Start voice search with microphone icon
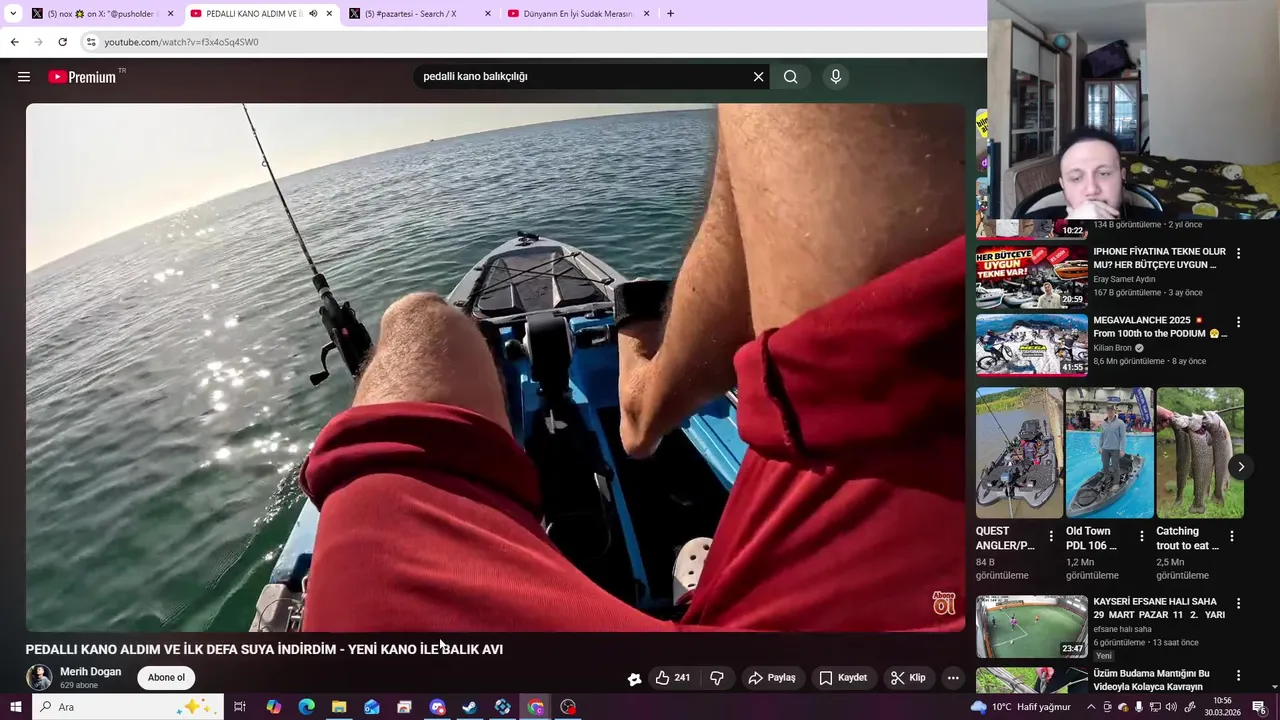This screenshot has height=720, width=1280. coord(836,77)
